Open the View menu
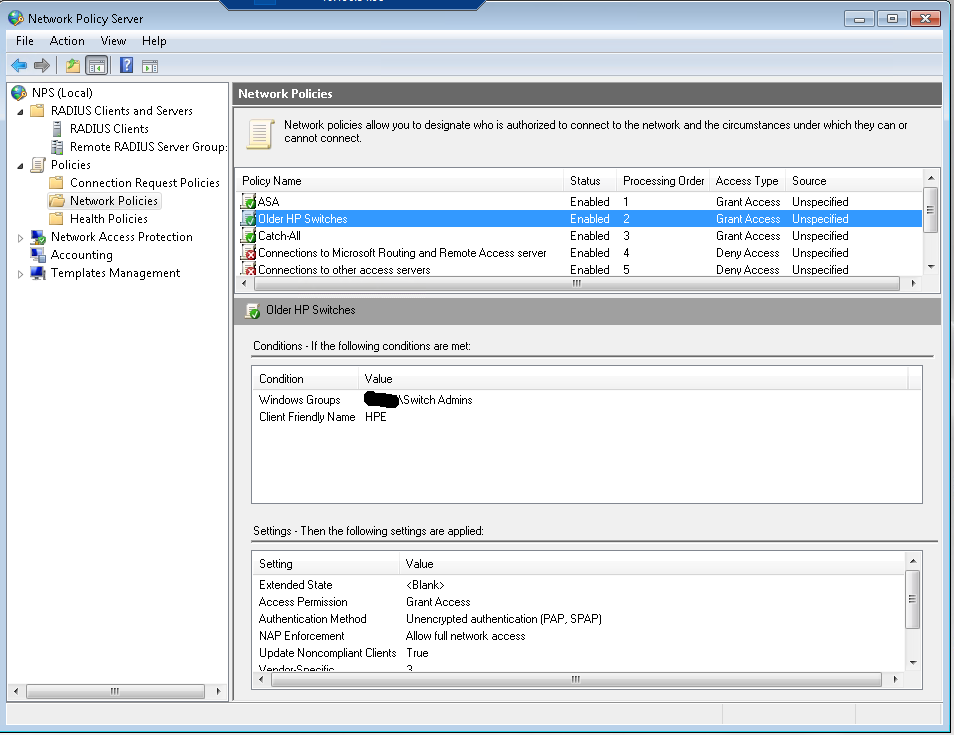Image resolution: width=954 pixels, height=735 pixels. [113, 41]
